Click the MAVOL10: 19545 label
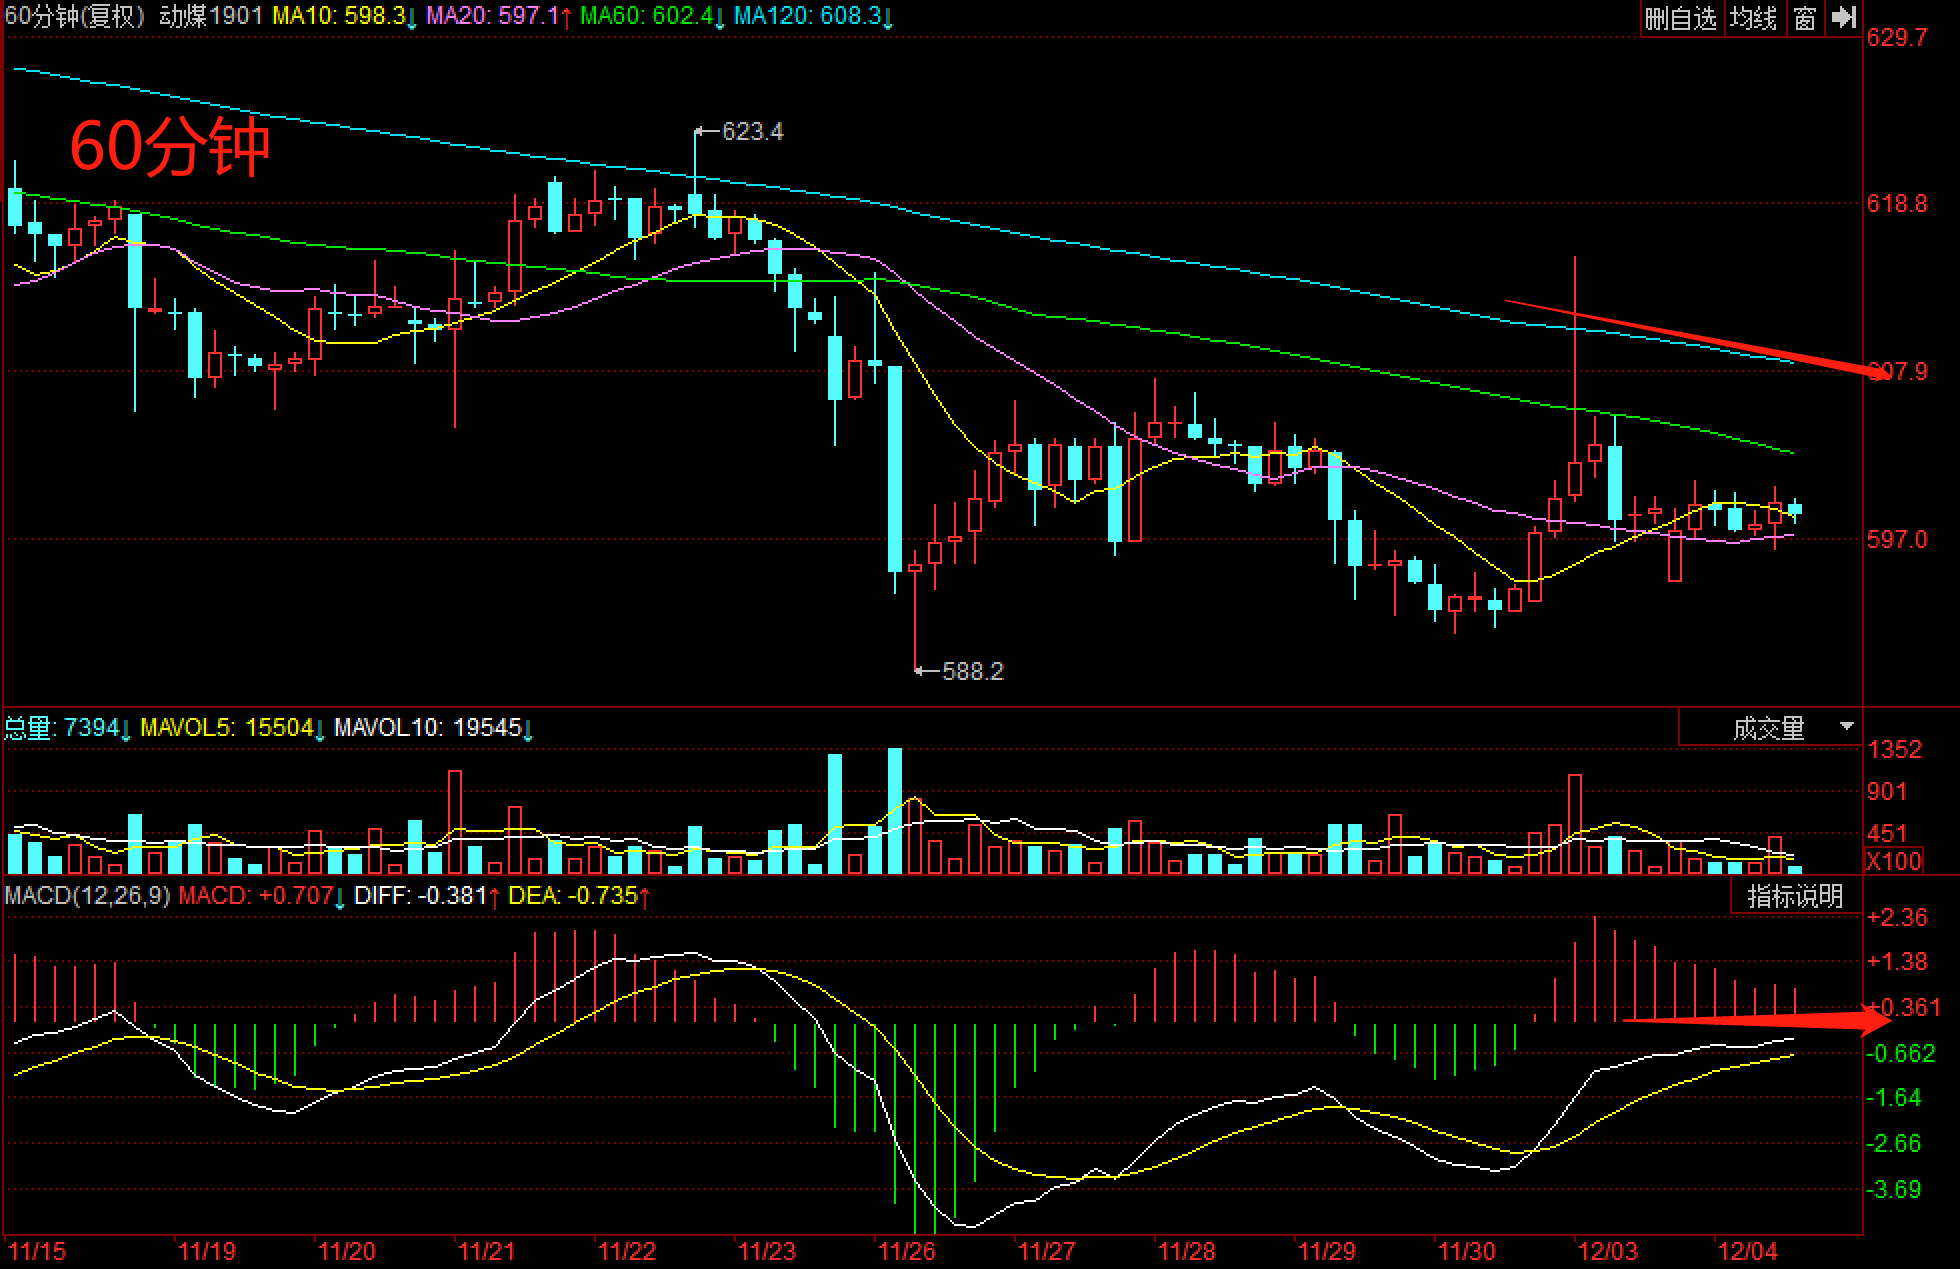1960x1269 pixels. pyautogui.click(x=433, y=728)
